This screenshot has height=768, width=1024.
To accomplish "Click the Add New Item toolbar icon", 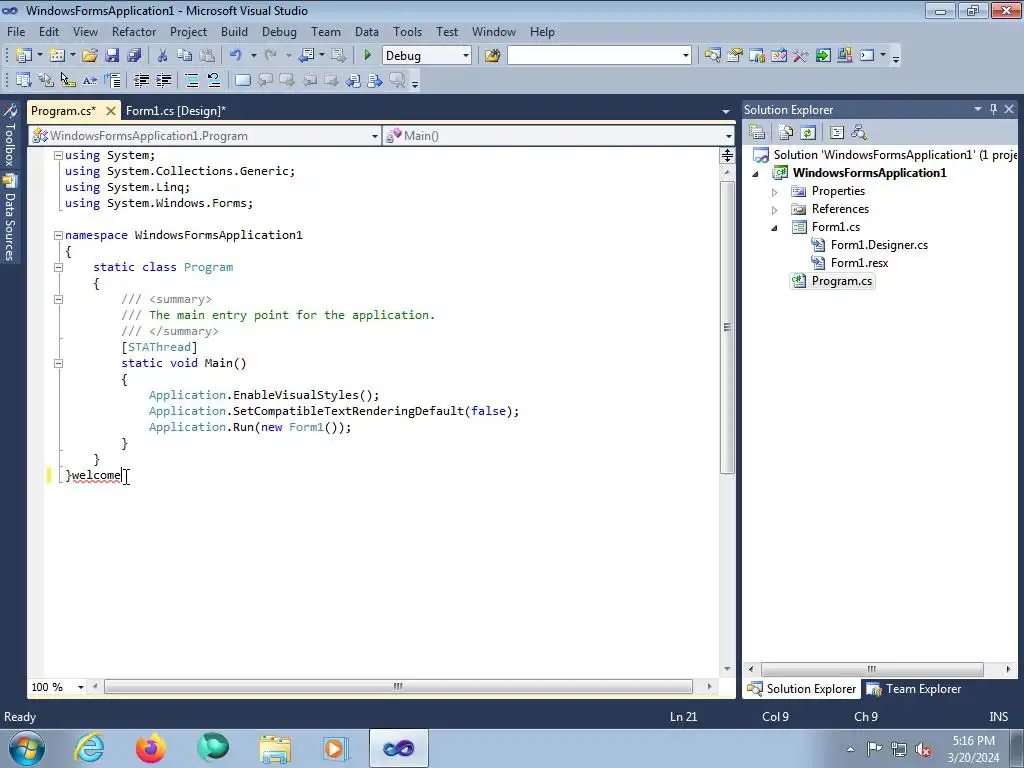I will click(x=57, y=56).
